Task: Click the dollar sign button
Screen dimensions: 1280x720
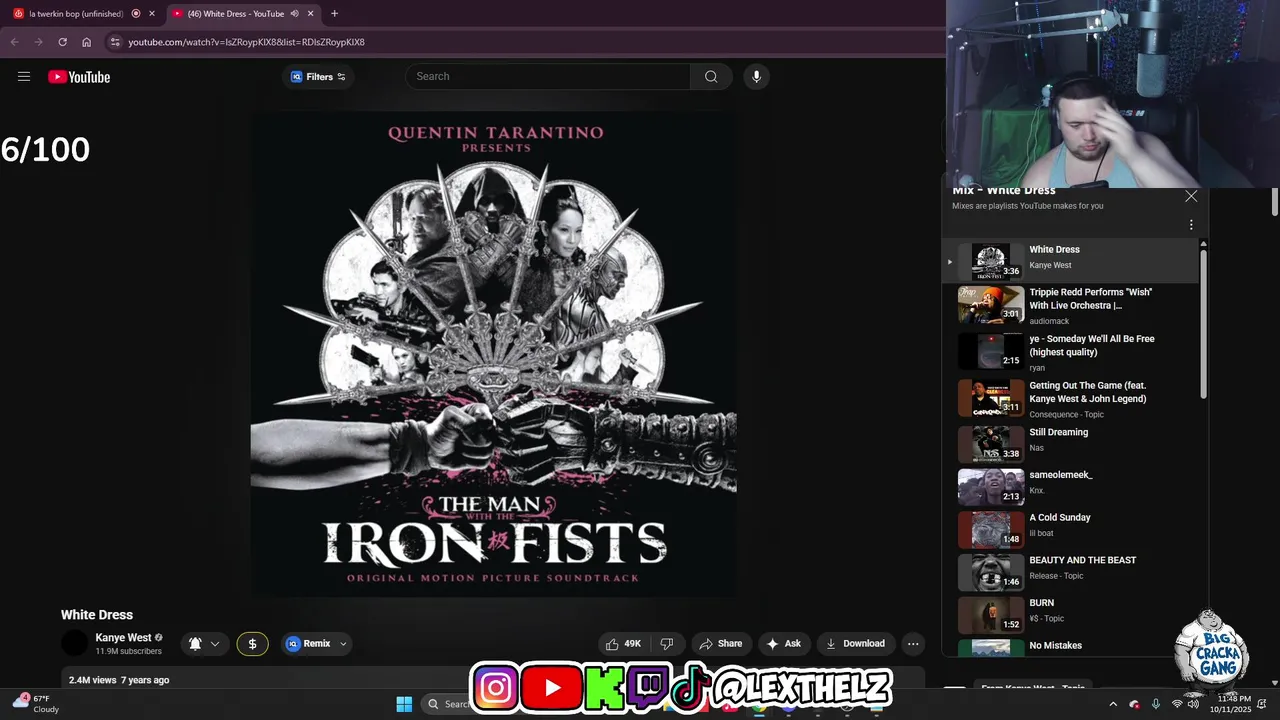Action: tap(252, 644)
